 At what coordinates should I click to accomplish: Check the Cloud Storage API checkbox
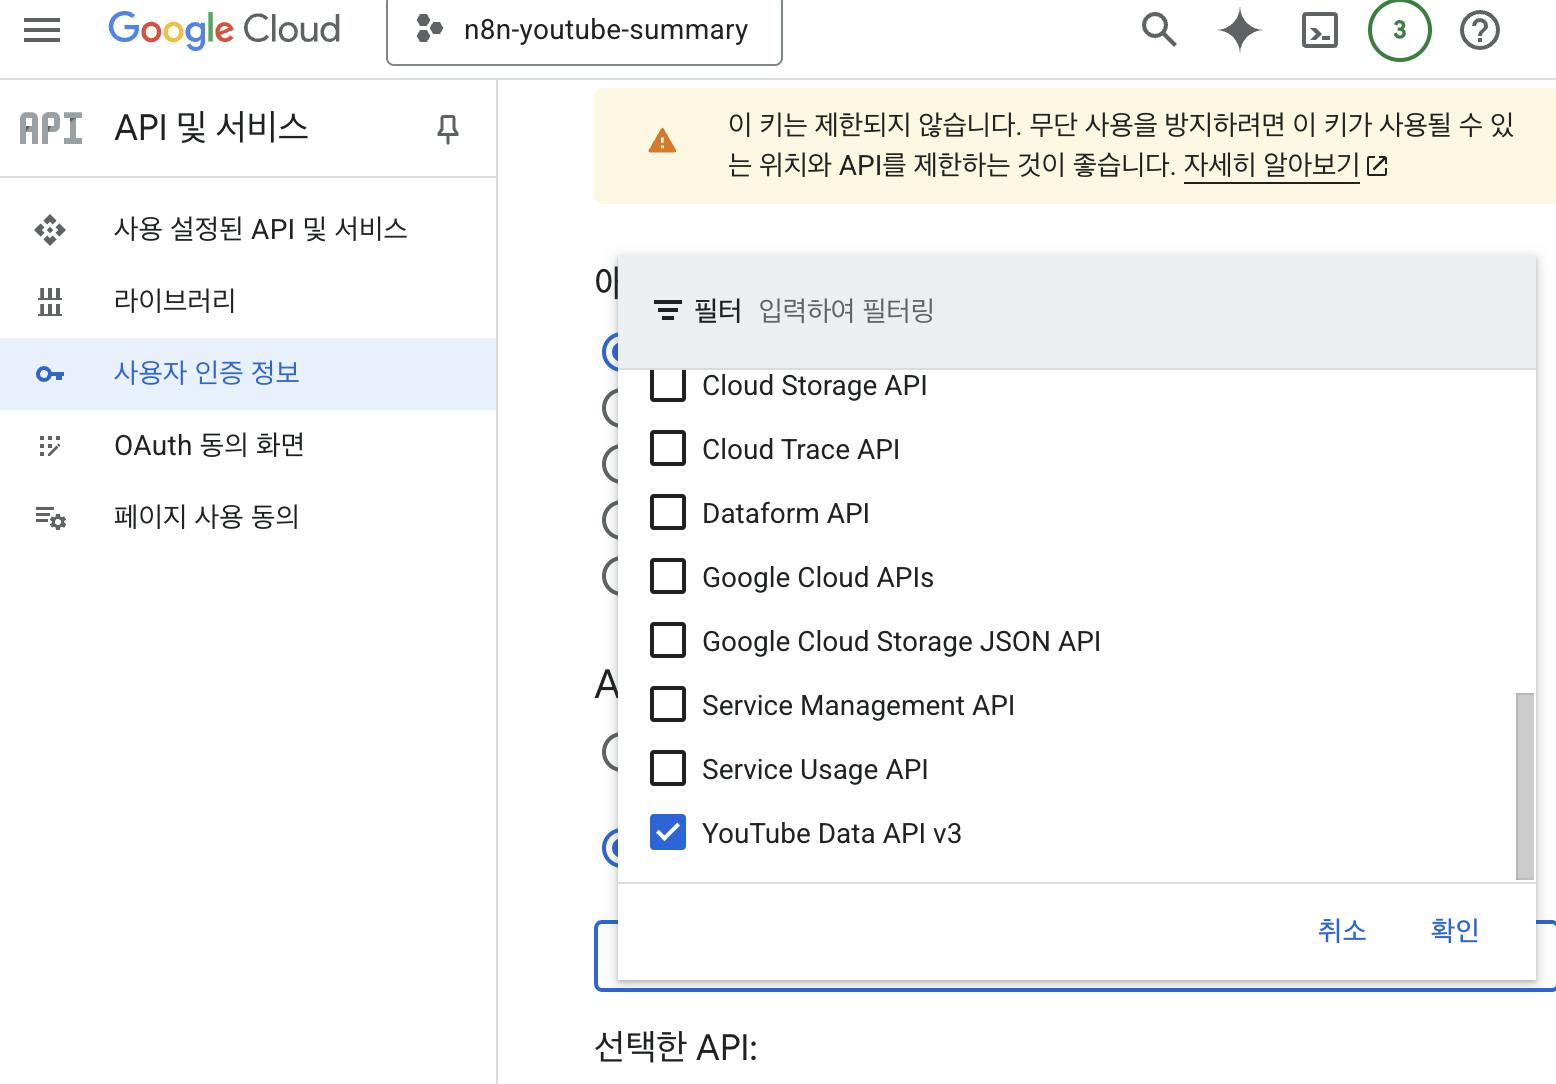pos(668,385)
